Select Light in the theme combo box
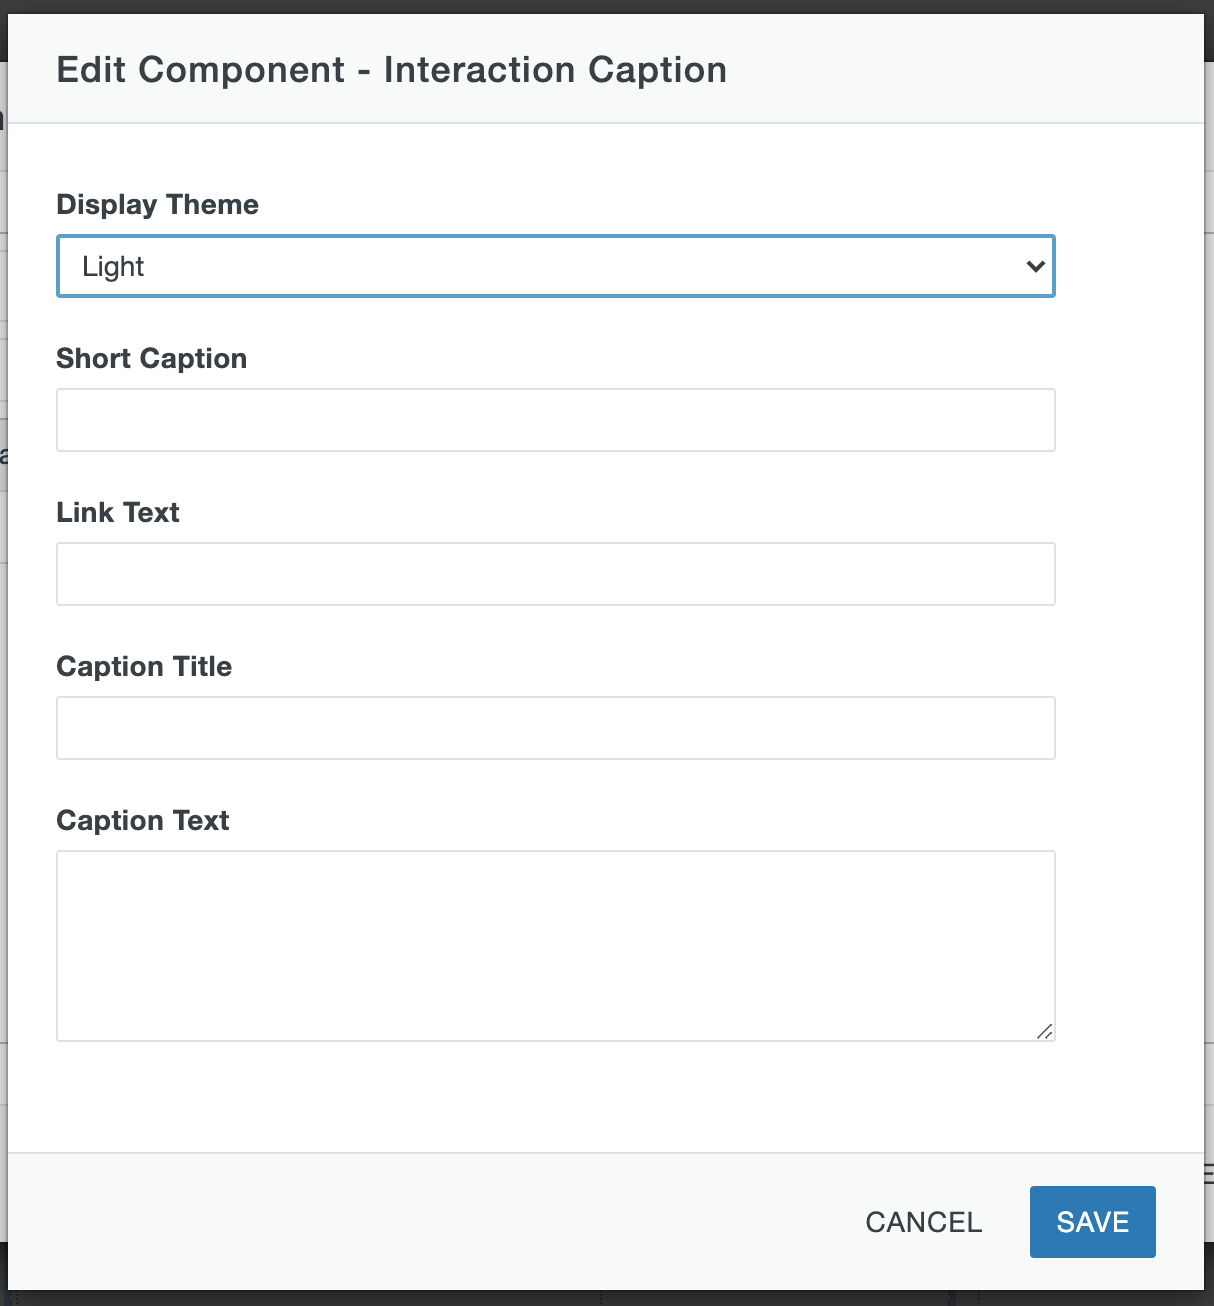1214x1306 pixels. 556,266
